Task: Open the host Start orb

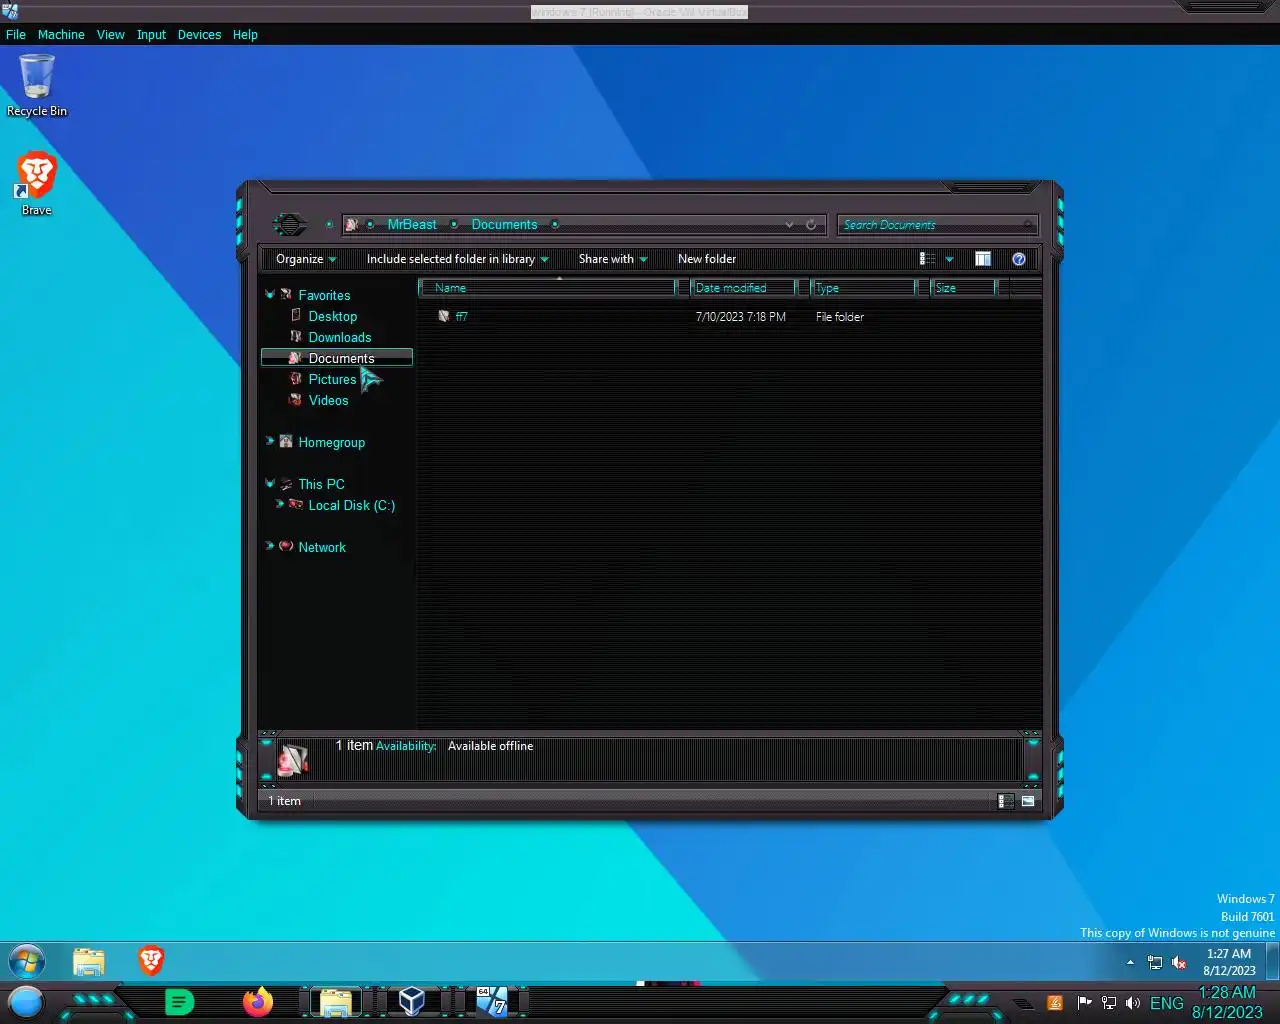Action: (x=26, y=1002)
